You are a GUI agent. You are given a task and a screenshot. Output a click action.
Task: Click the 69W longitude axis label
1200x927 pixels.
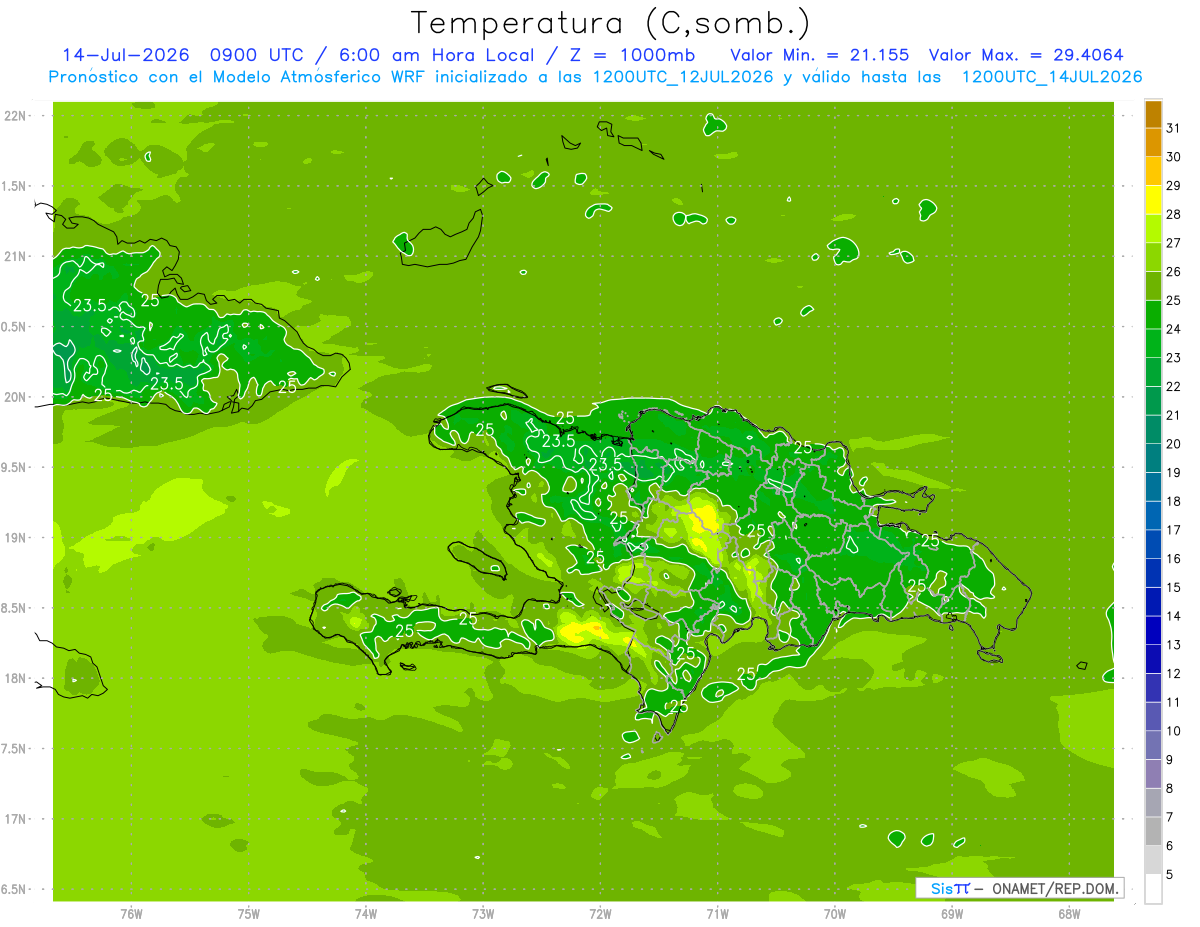click(x=952, y=914)
